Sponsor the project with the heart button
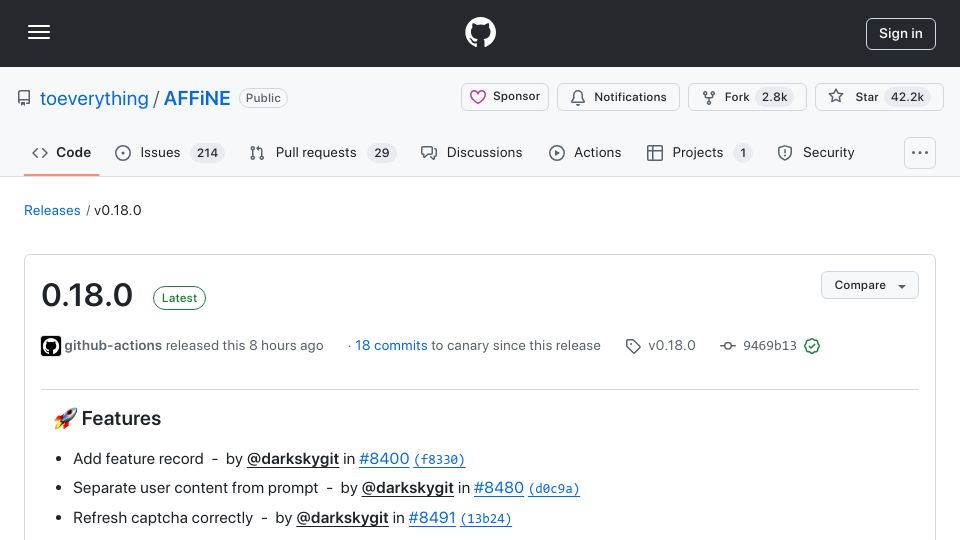The image size is (960, 540). [x=505, y=97]
